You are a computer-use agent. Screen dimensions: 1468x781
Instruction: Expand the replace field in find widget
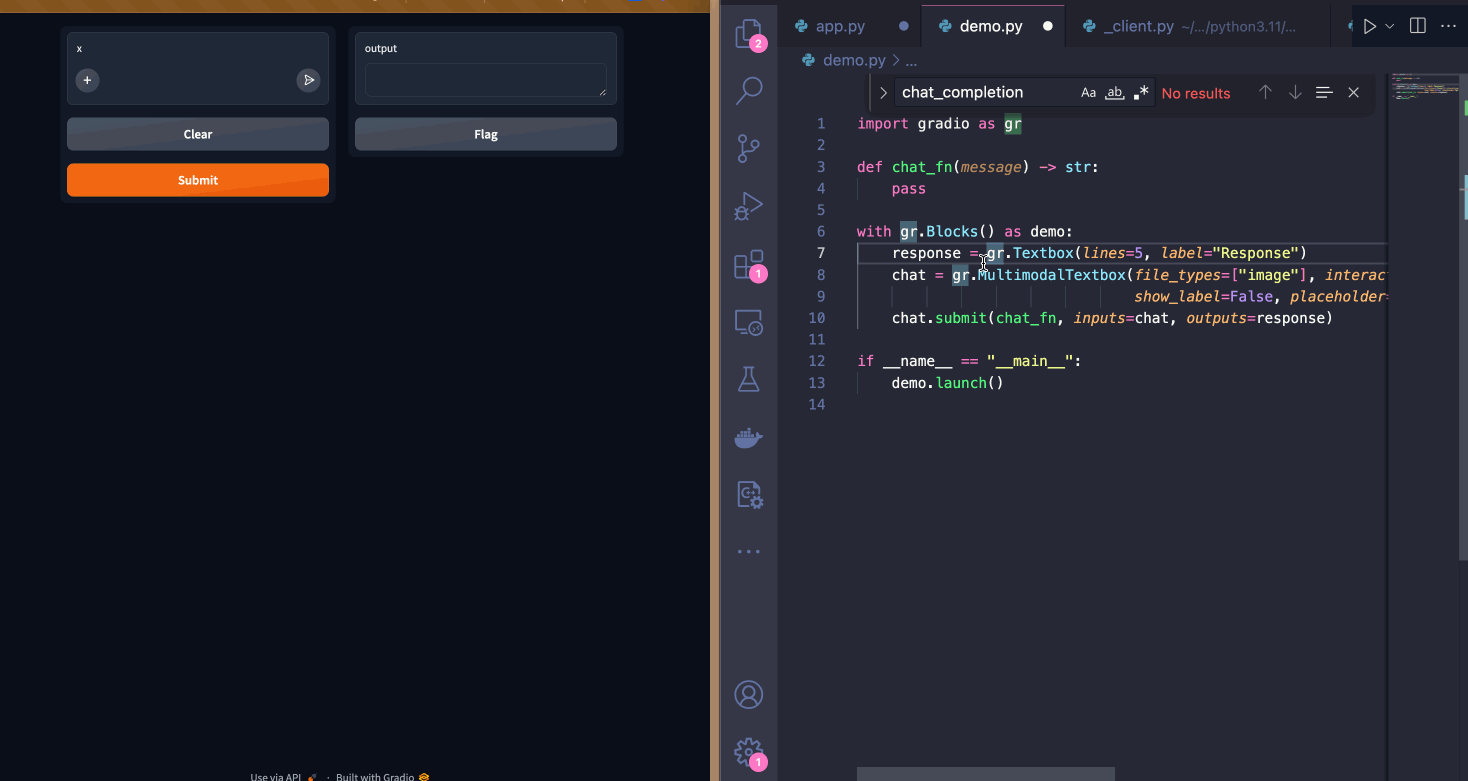(883, 93)
